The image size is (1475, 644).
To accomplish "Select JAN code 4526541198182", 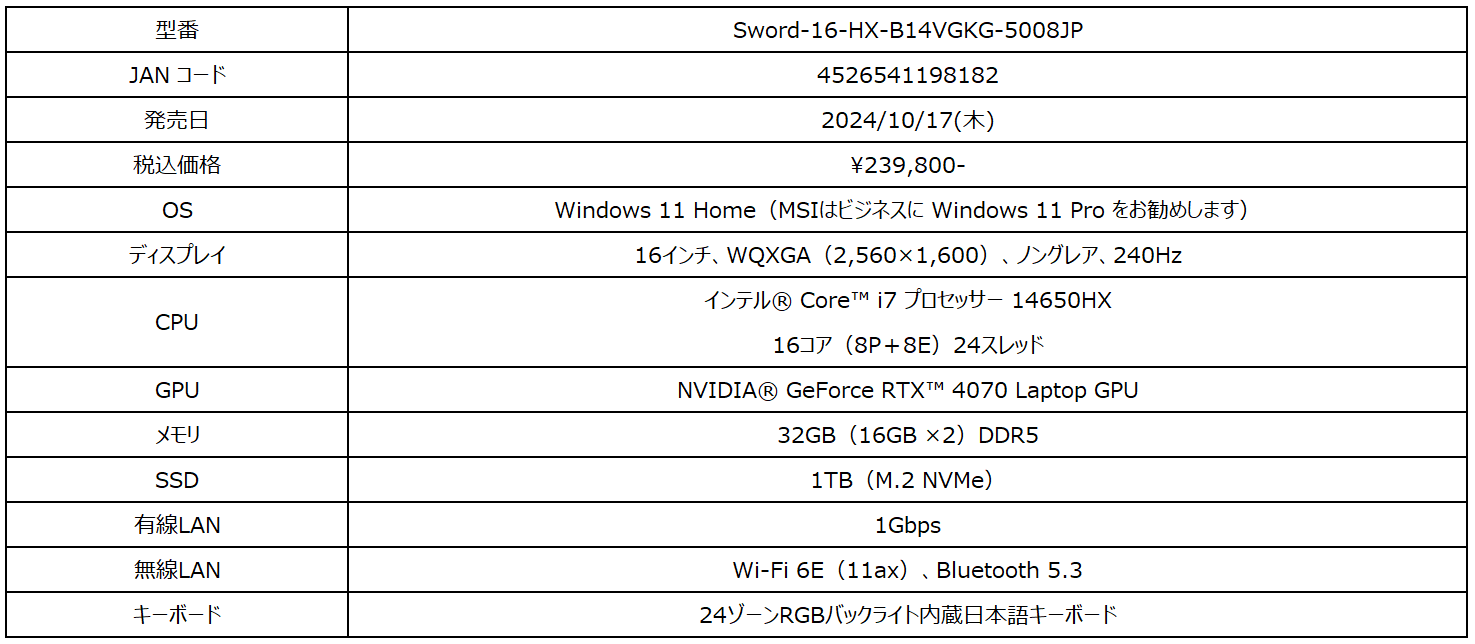I will 908,75.
